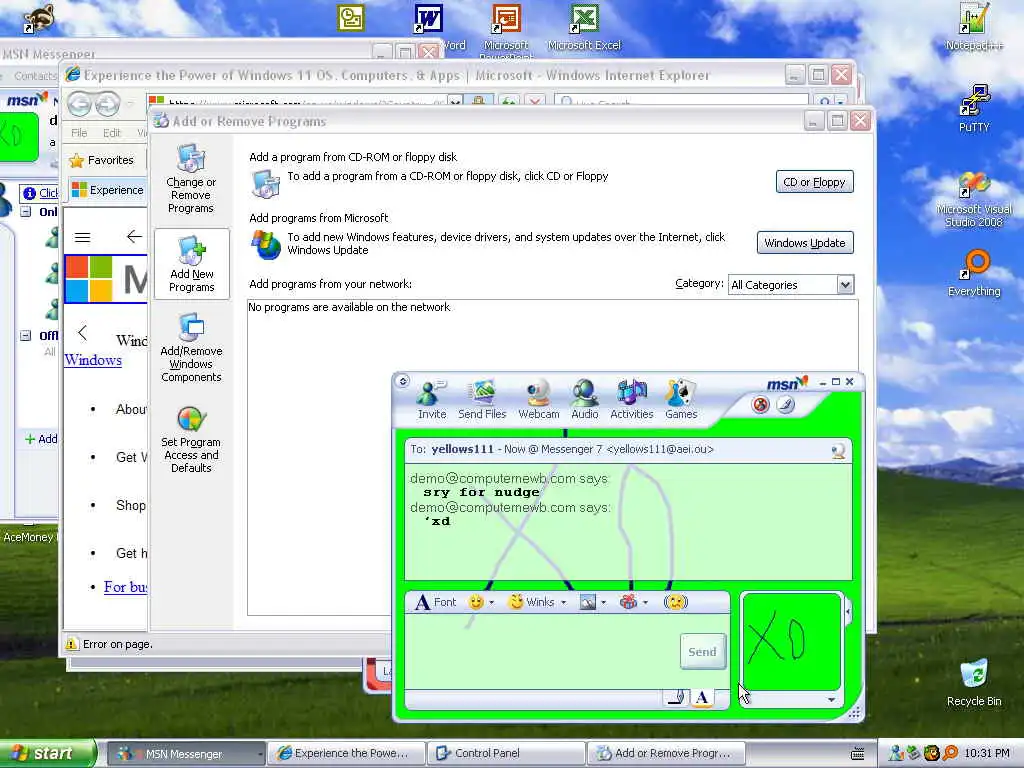This screenshot has width=1024, height=768.
Task: Click the Microsoft logo on web page
Action: [106, 280]
